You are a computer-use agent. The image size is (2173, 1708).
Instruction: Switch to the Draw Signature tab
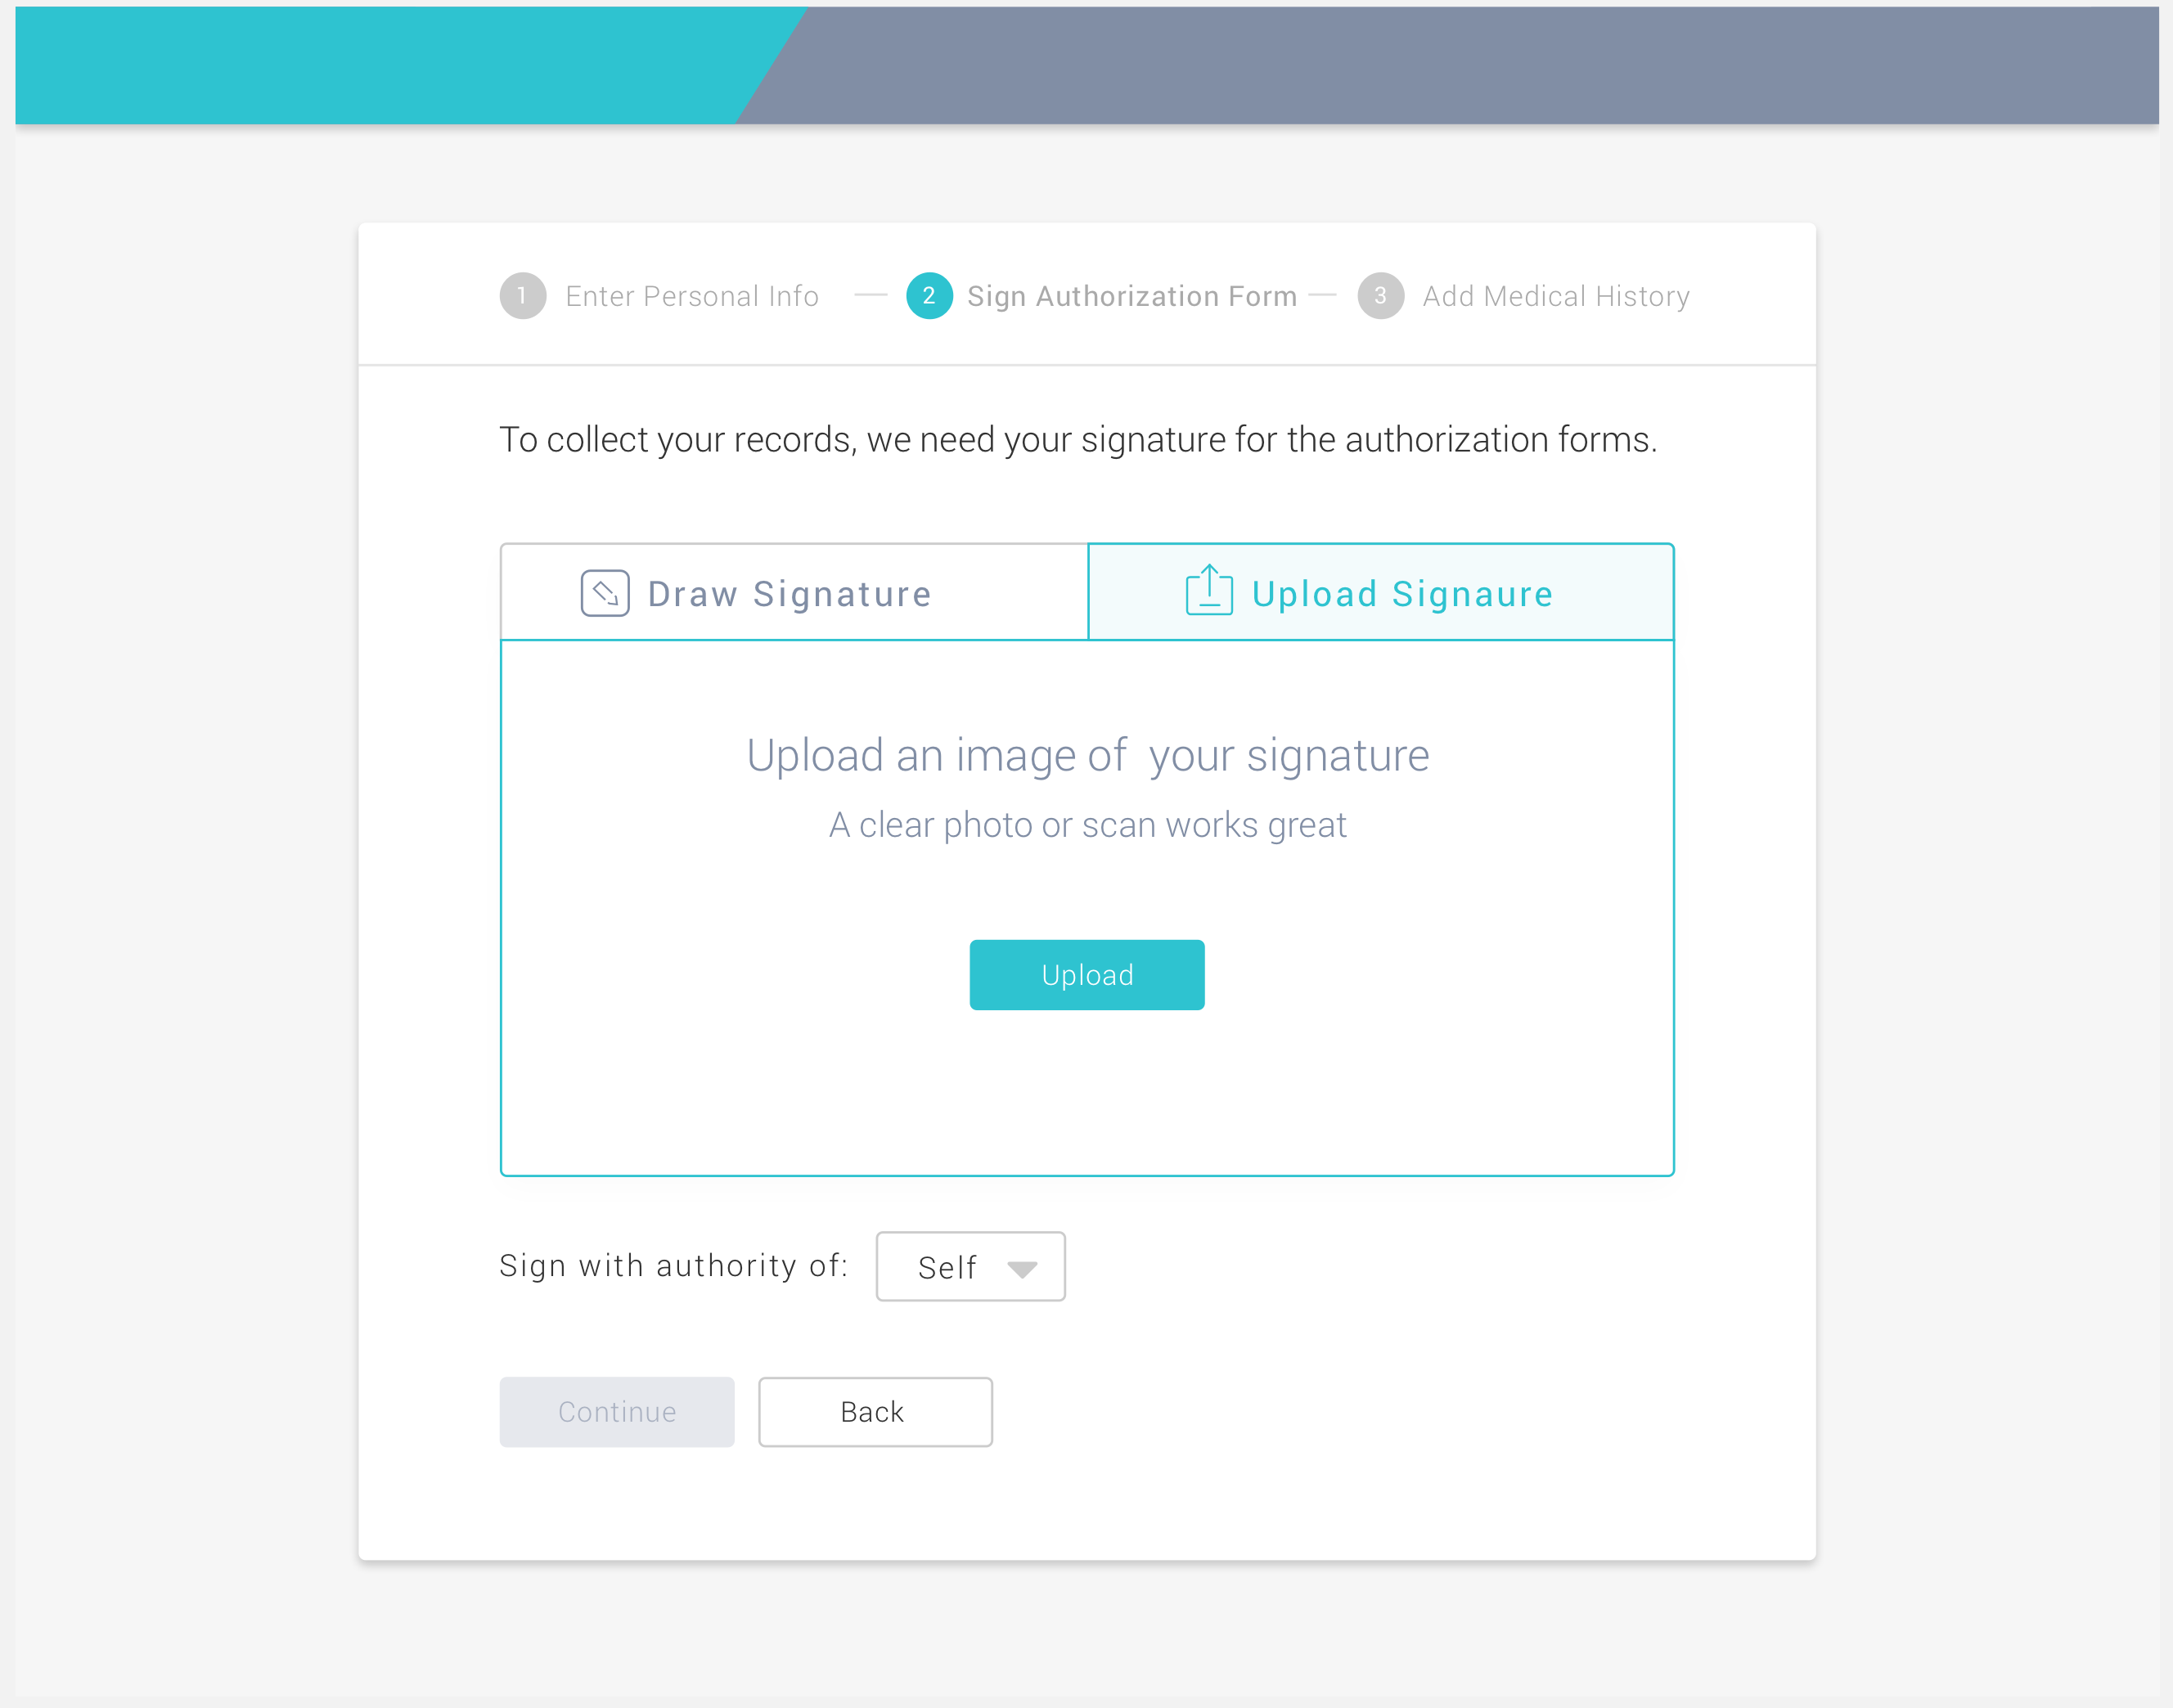[x=794, y=592]
